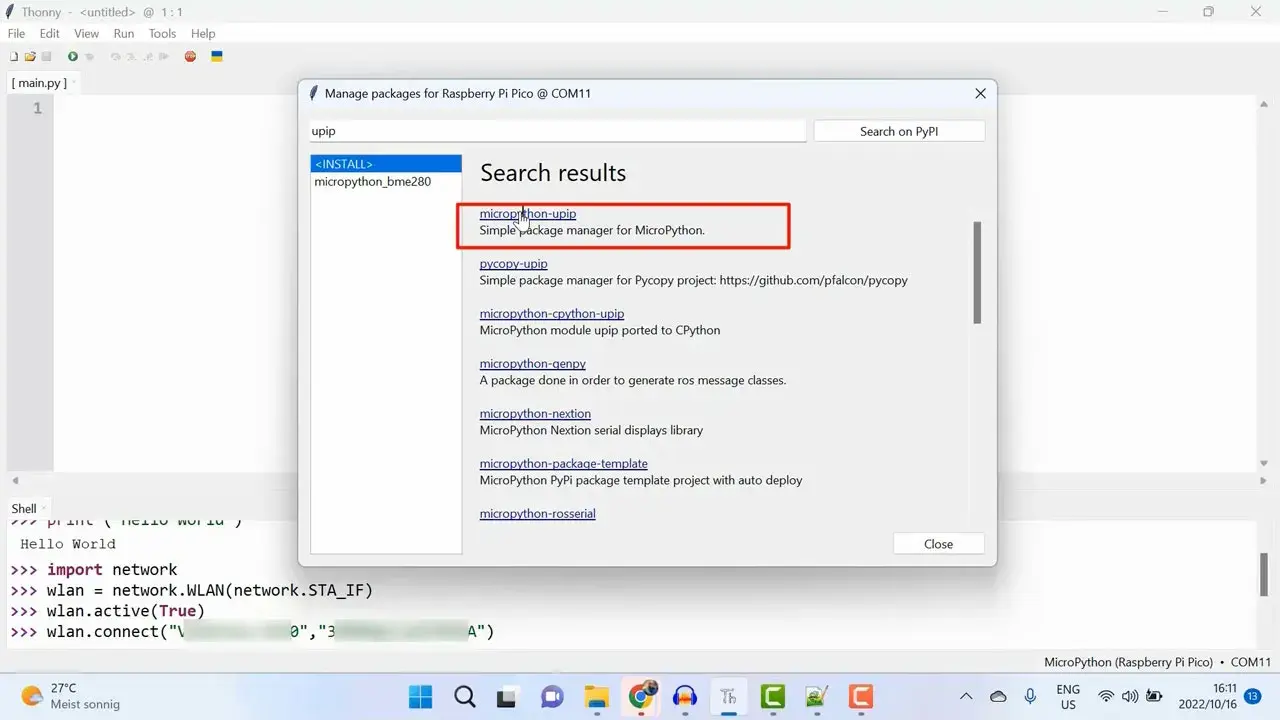The width and height of the screenshot is (1280, 720).
Task: Click the Step over debug icon
Action: click(x=116, y=57)
